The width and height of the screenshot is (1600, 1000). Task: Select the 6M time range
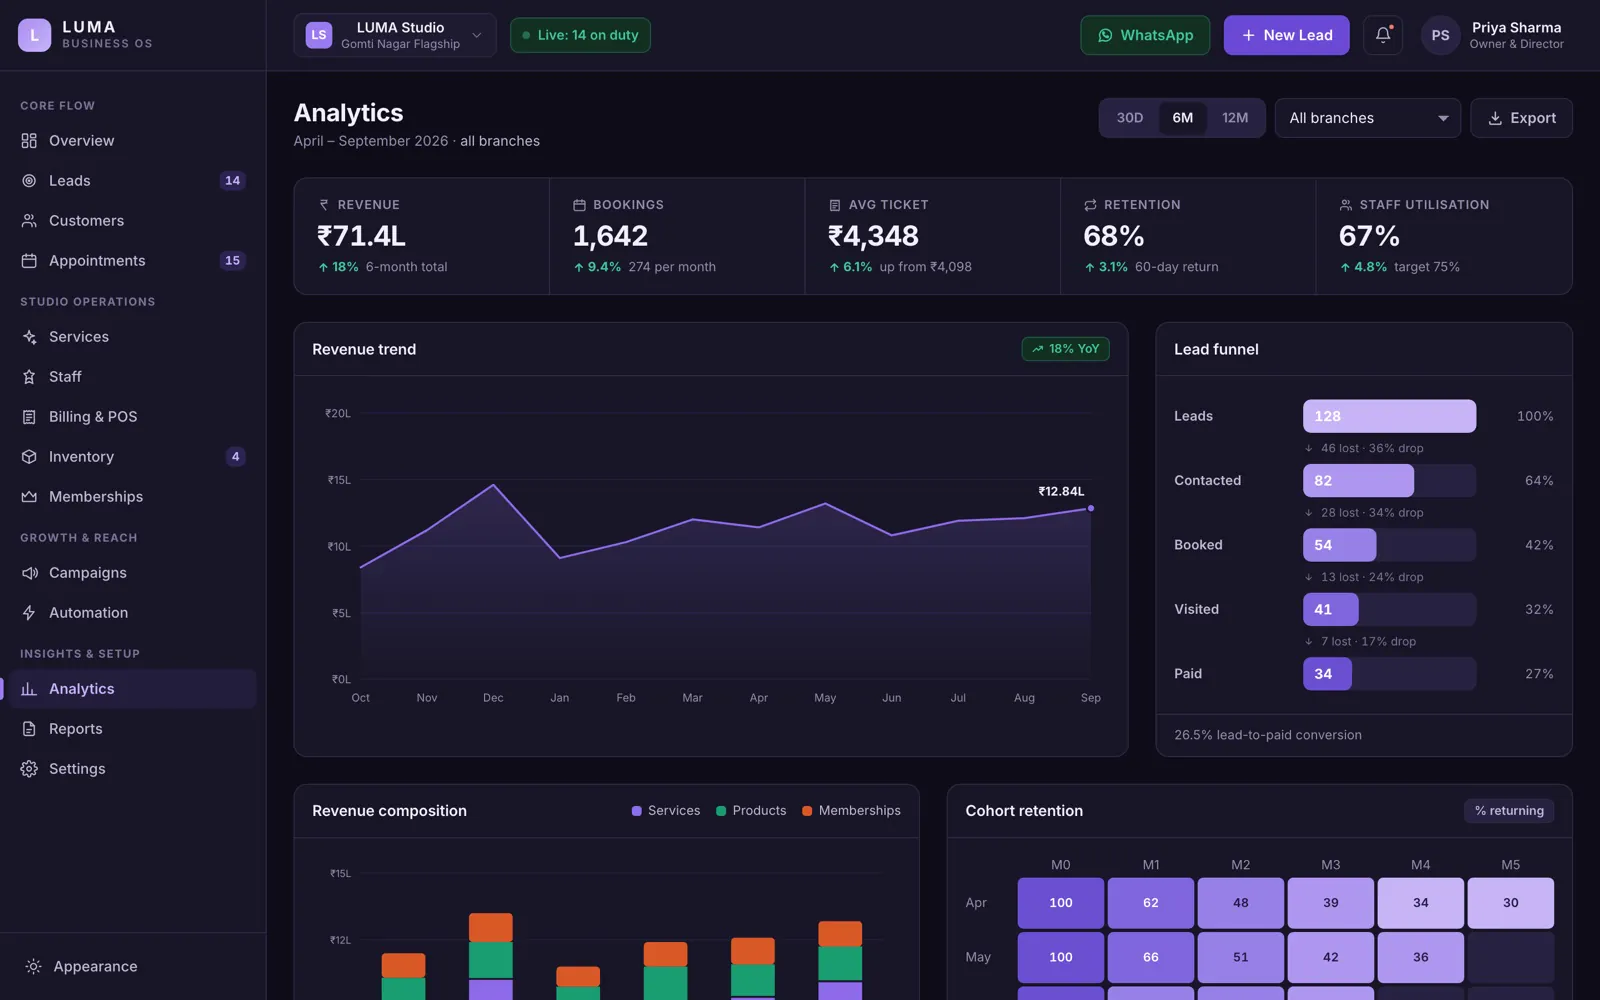click(1183, 118)
